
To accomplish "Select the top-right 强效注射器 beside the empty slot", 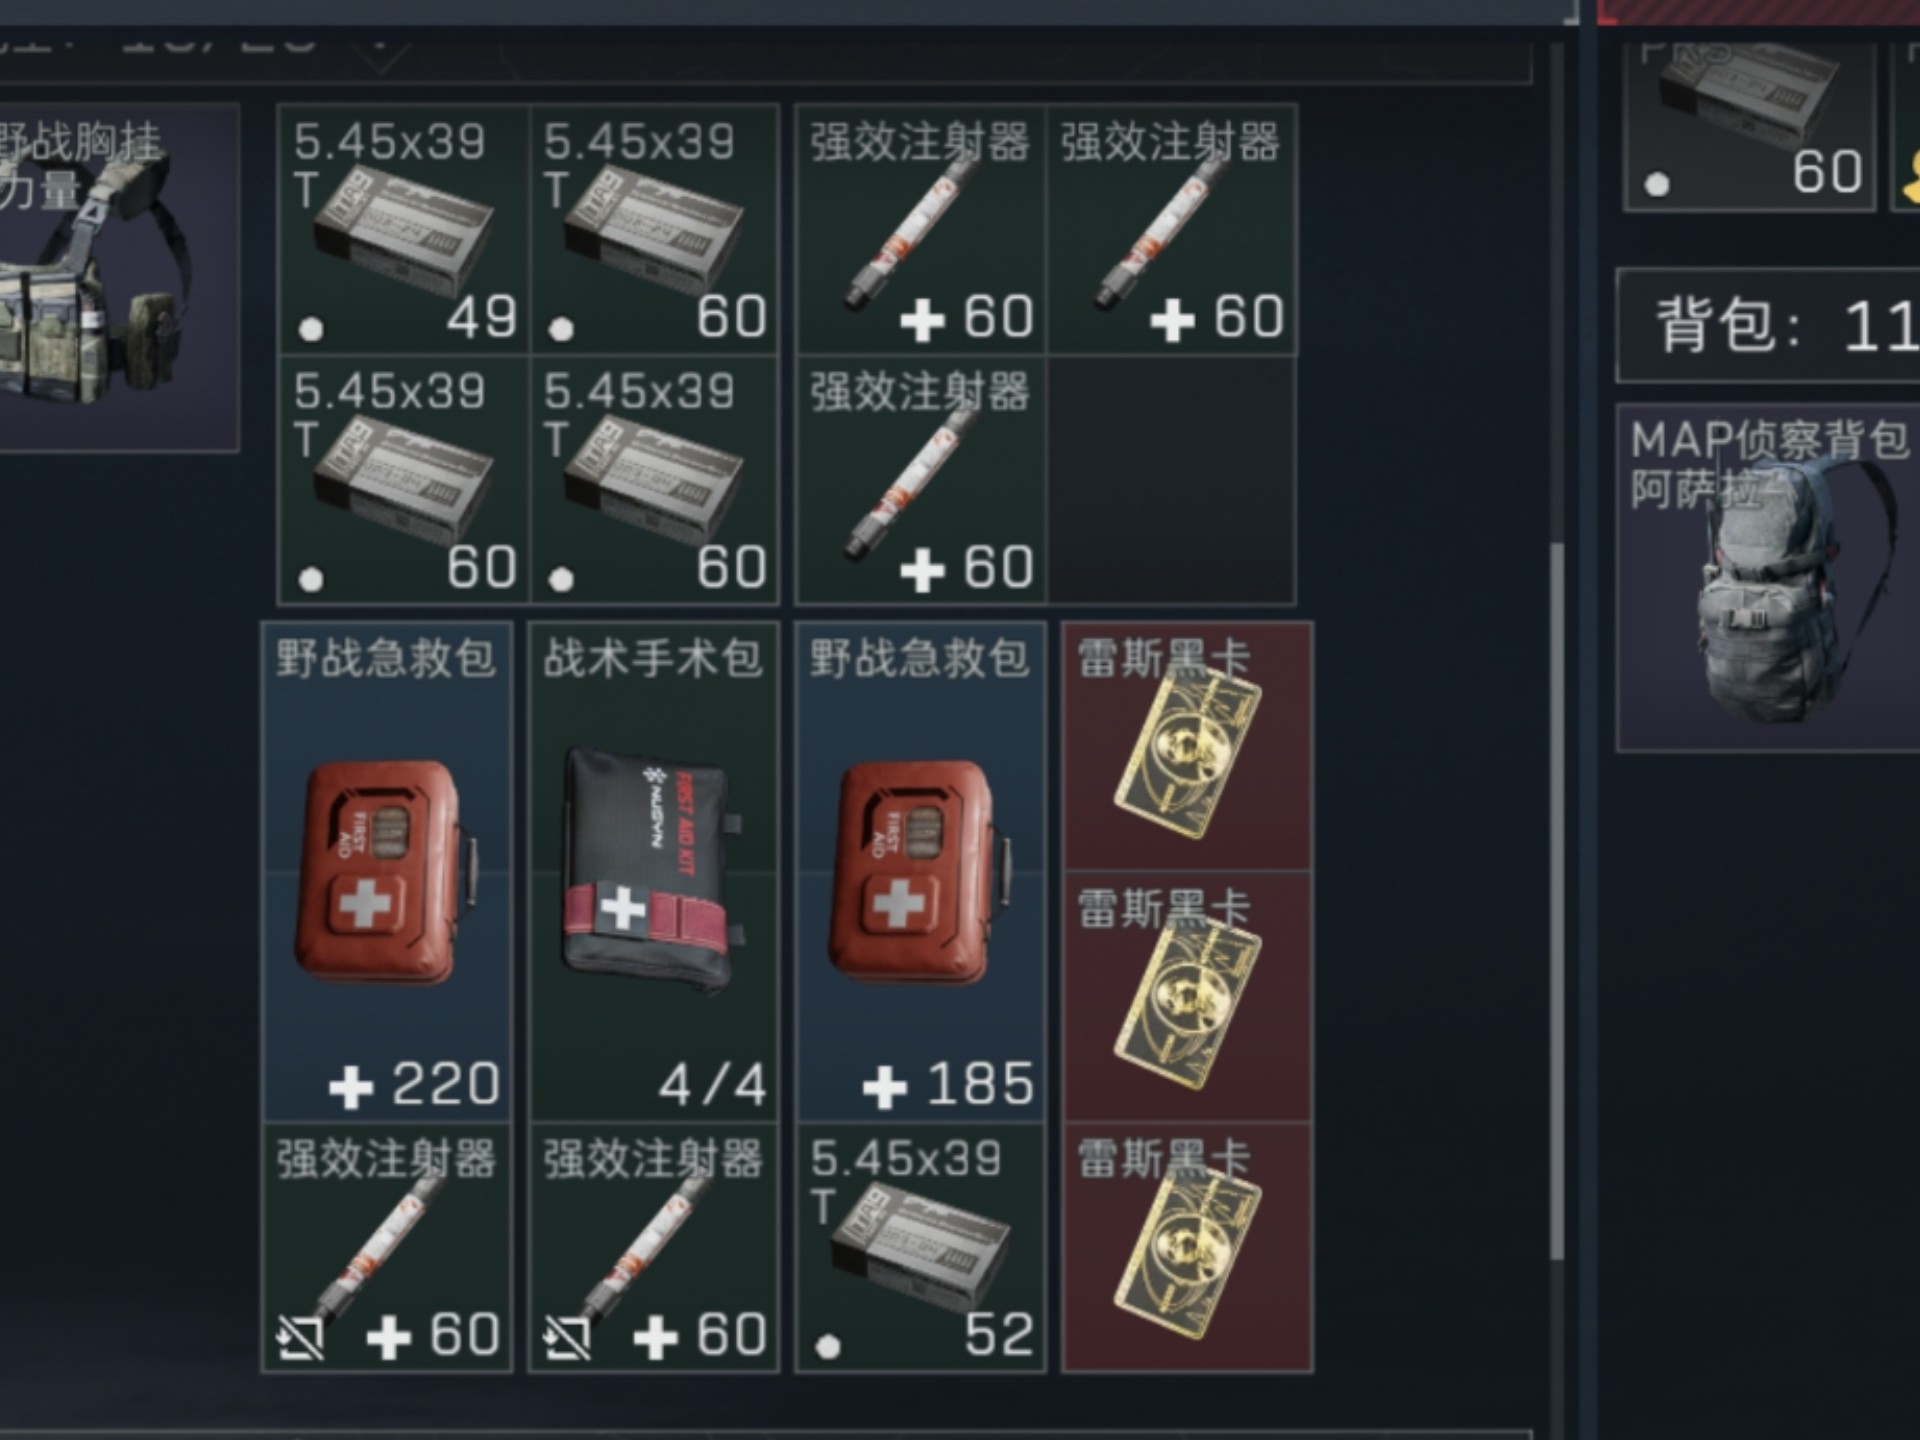I will tap(1171, 229).
